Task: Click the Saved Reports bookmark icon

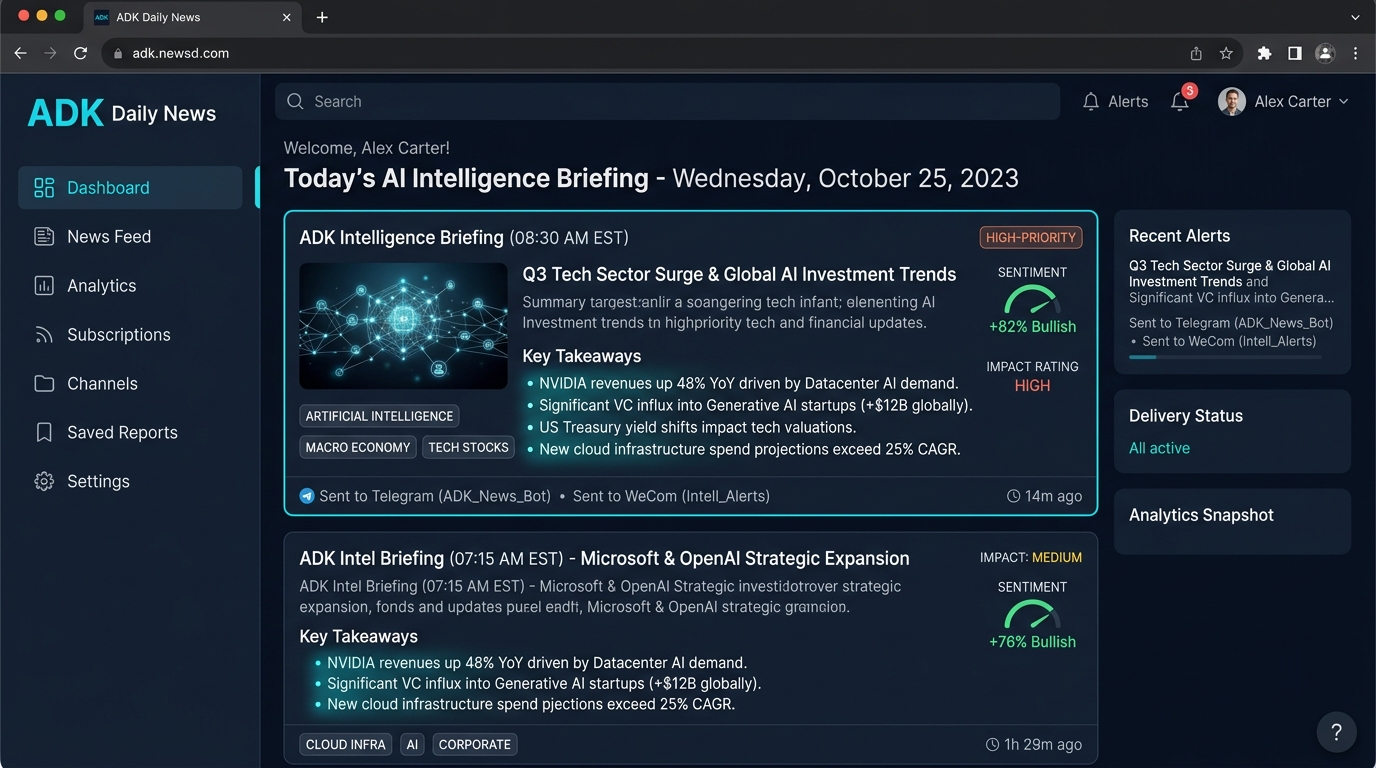Action: pos(44,433)
